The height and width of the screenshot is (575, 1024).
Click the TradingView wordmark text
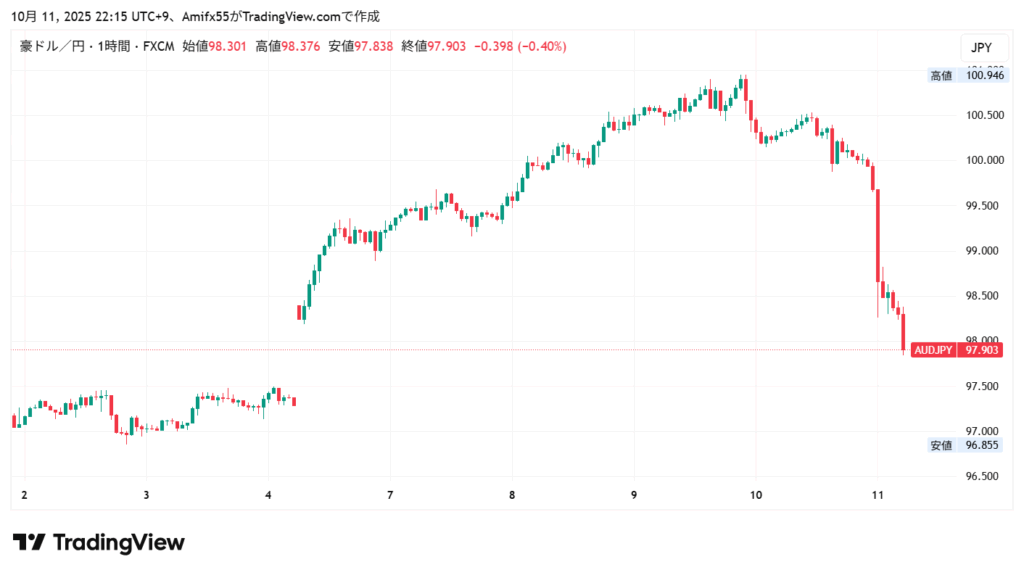(x=118, y=543)
